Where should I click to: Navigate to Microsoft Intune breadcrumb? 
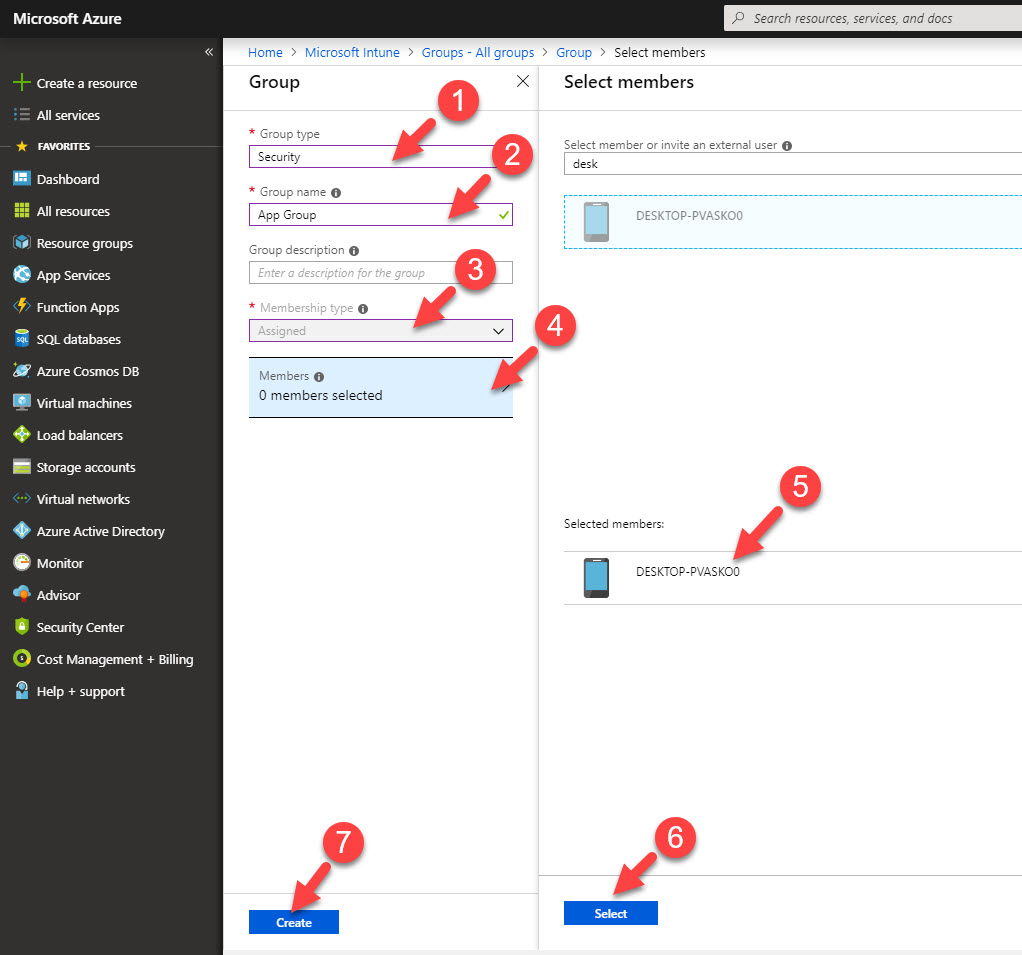[x=352, y=52]
